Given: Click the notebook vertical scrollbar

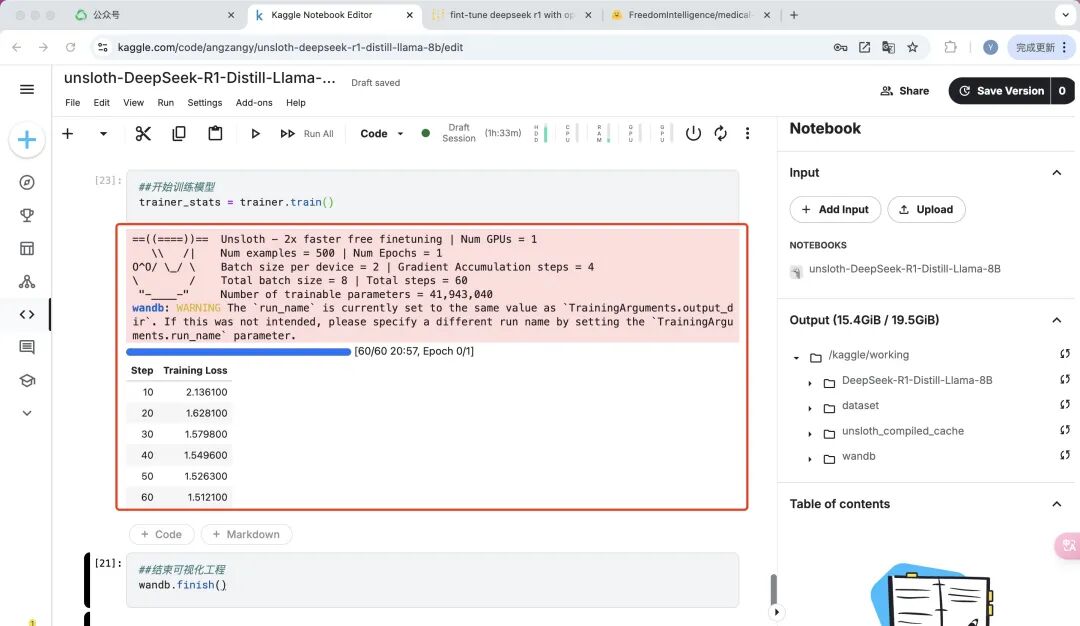Looking at the screenshot, I should 773,590.
